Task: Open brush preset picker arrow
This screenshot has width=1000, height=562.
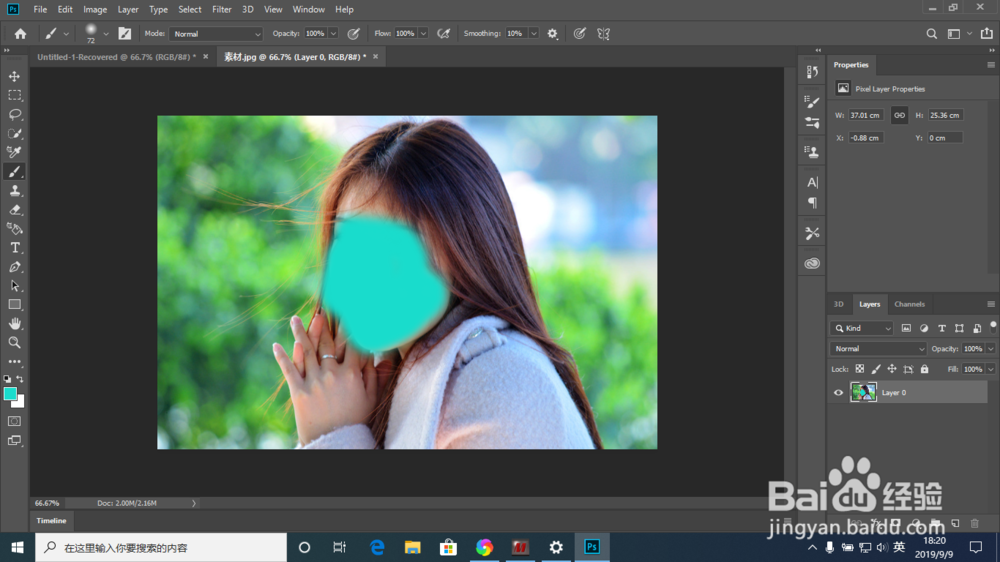Action: [x=106, y=34]
